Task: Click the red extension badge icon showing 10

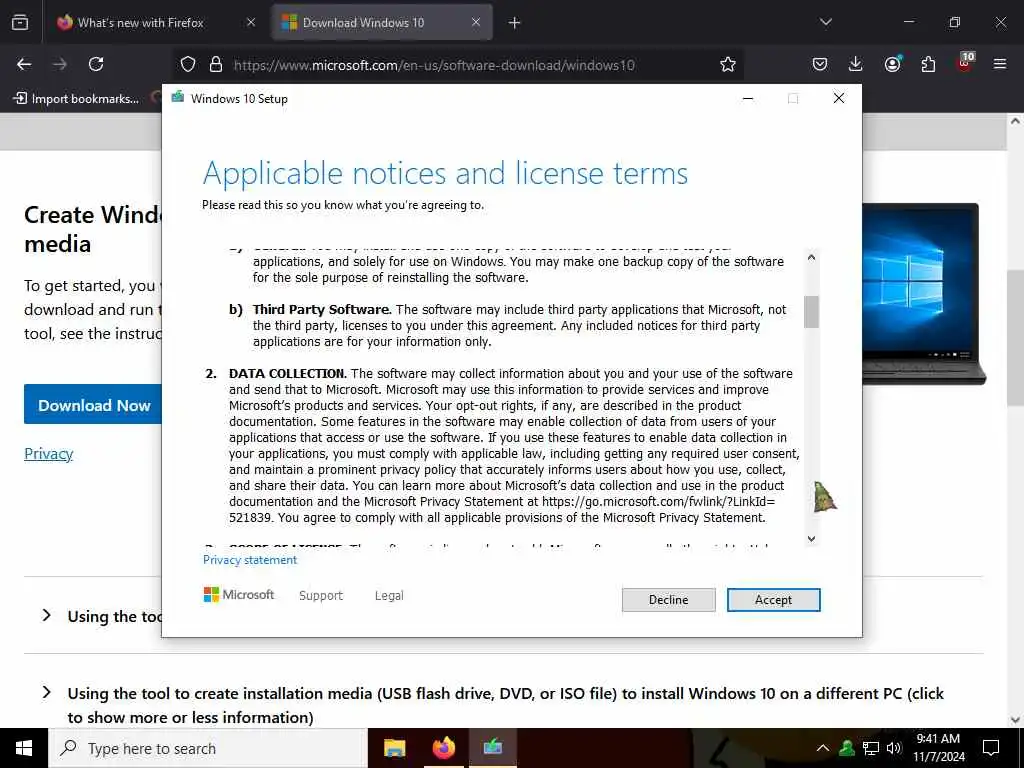Action: (965, 62)
